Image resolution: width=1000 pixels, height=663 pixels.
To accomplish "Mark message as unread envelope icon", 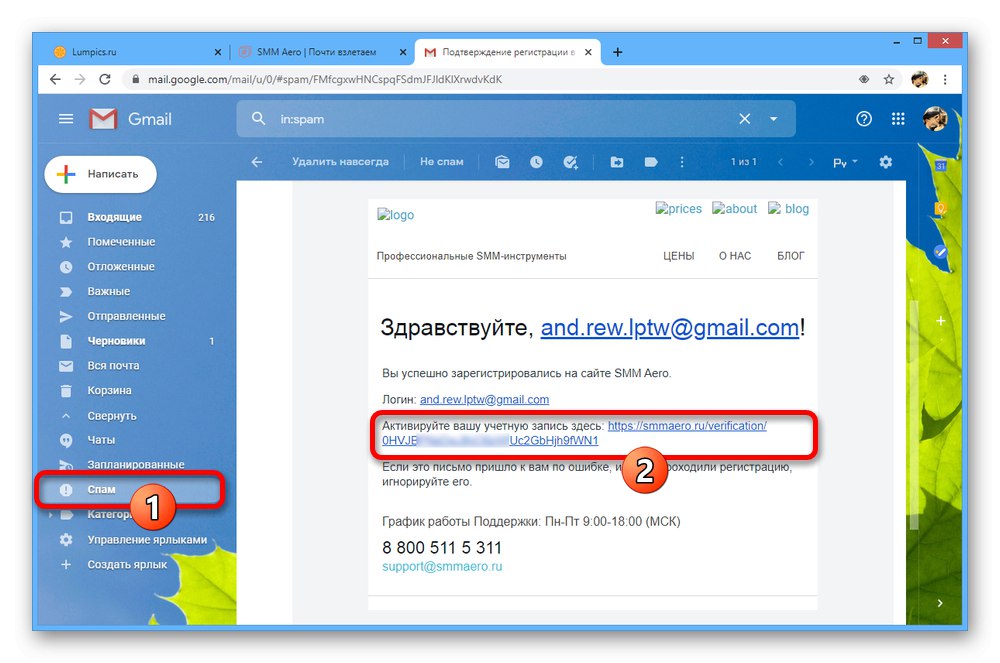I will (503, 162).
